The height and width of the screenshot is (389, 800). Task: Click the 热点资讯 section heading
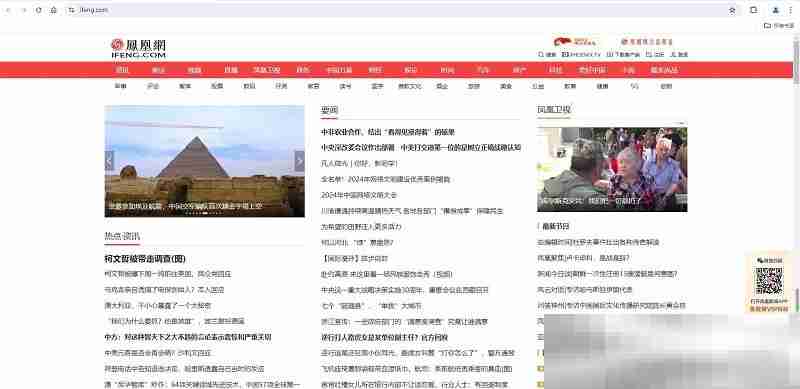pyautogui.click(x=122, y=236)
